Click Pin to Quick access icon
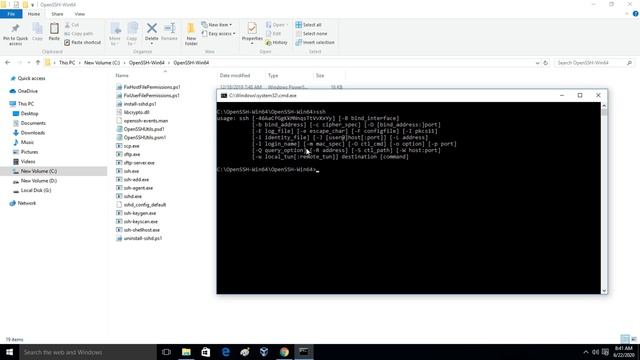The width and height of the screenshot is (640, 360). click(x=16, y=34)
